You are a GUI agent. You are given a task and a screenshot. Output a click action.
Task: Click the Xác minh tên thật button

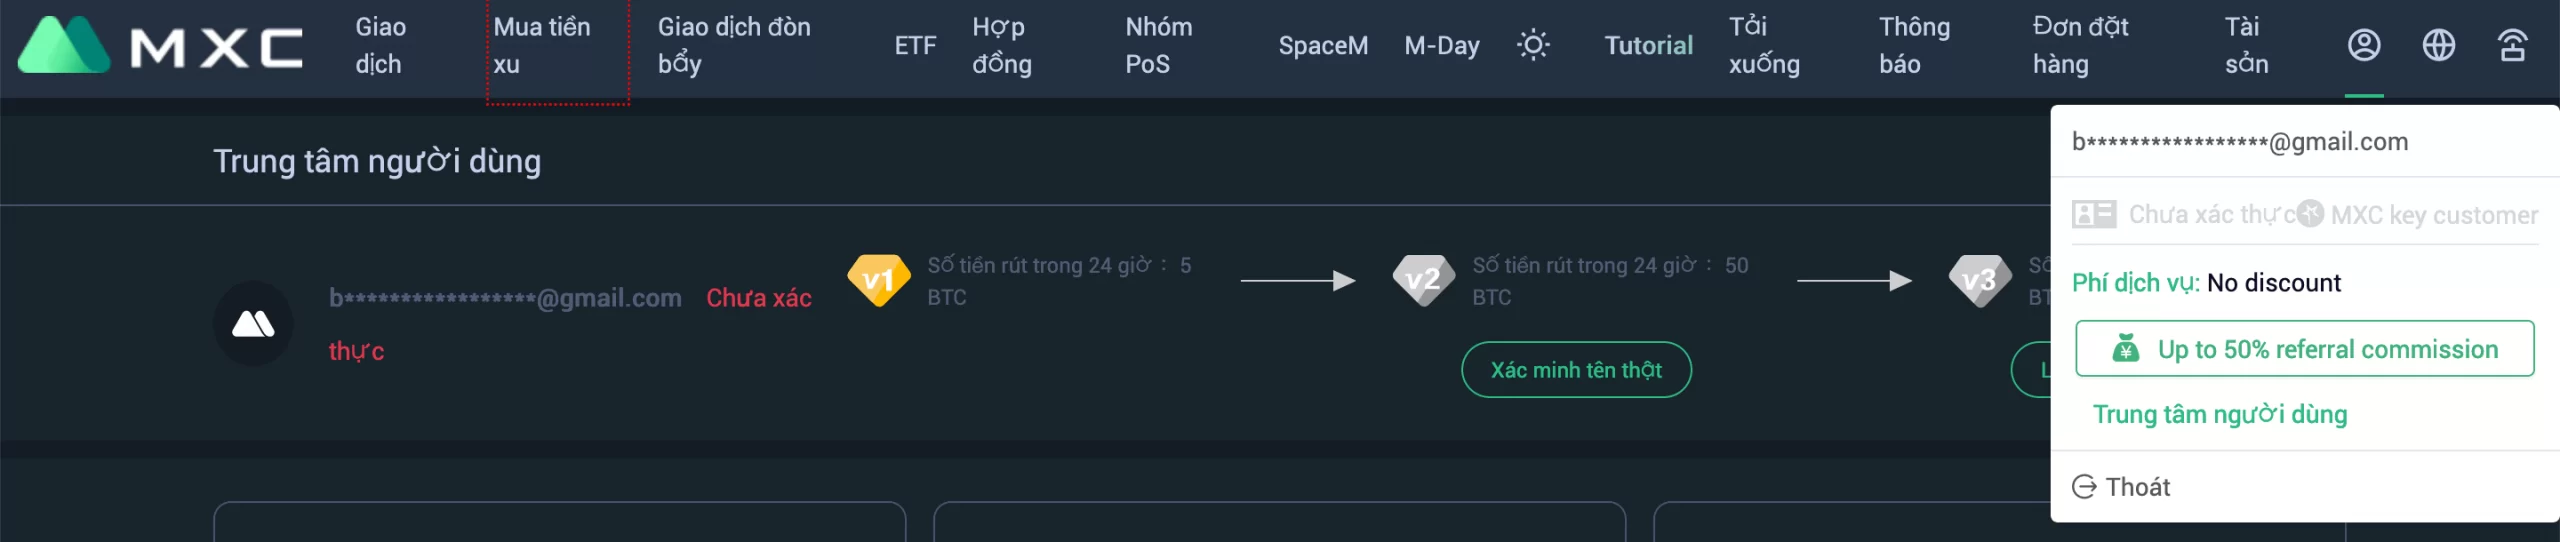pos(1576,370)
